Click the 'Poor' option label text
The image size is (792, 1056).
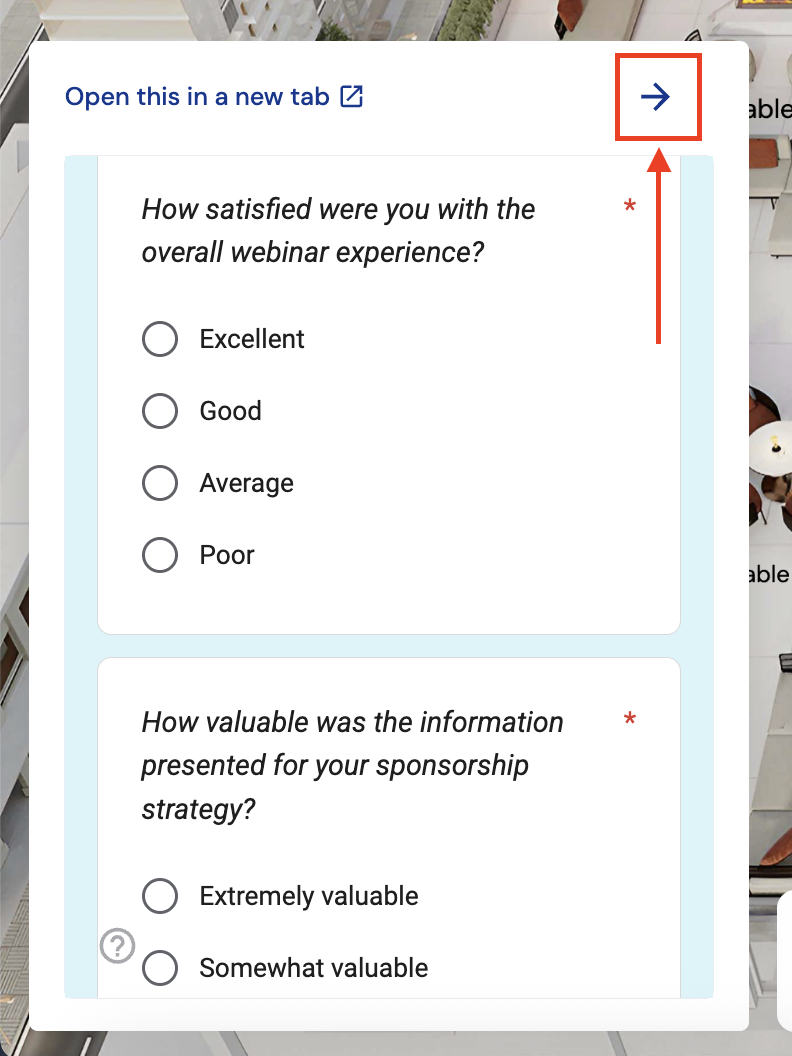[x=227, y=555]
